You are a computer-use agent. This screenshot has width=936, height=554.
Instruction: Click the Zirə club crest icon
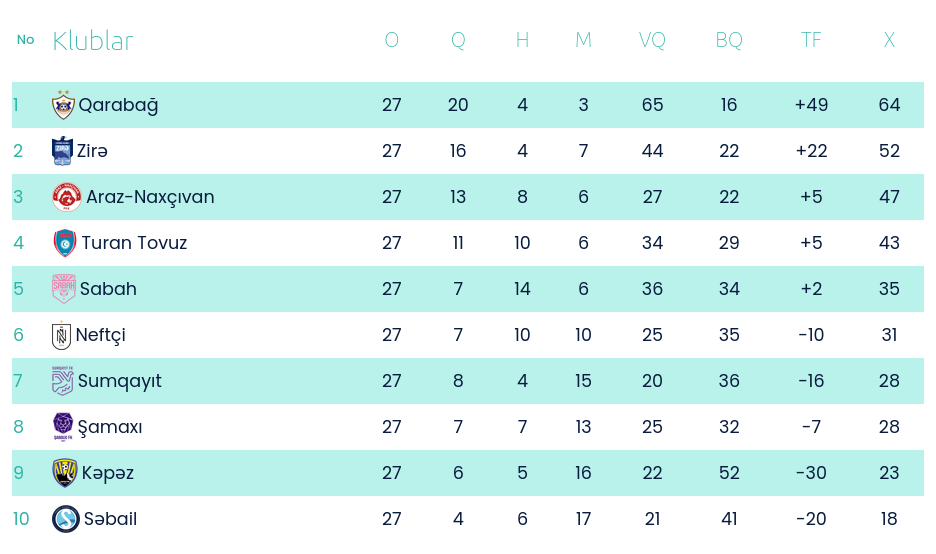pos(62,151)
